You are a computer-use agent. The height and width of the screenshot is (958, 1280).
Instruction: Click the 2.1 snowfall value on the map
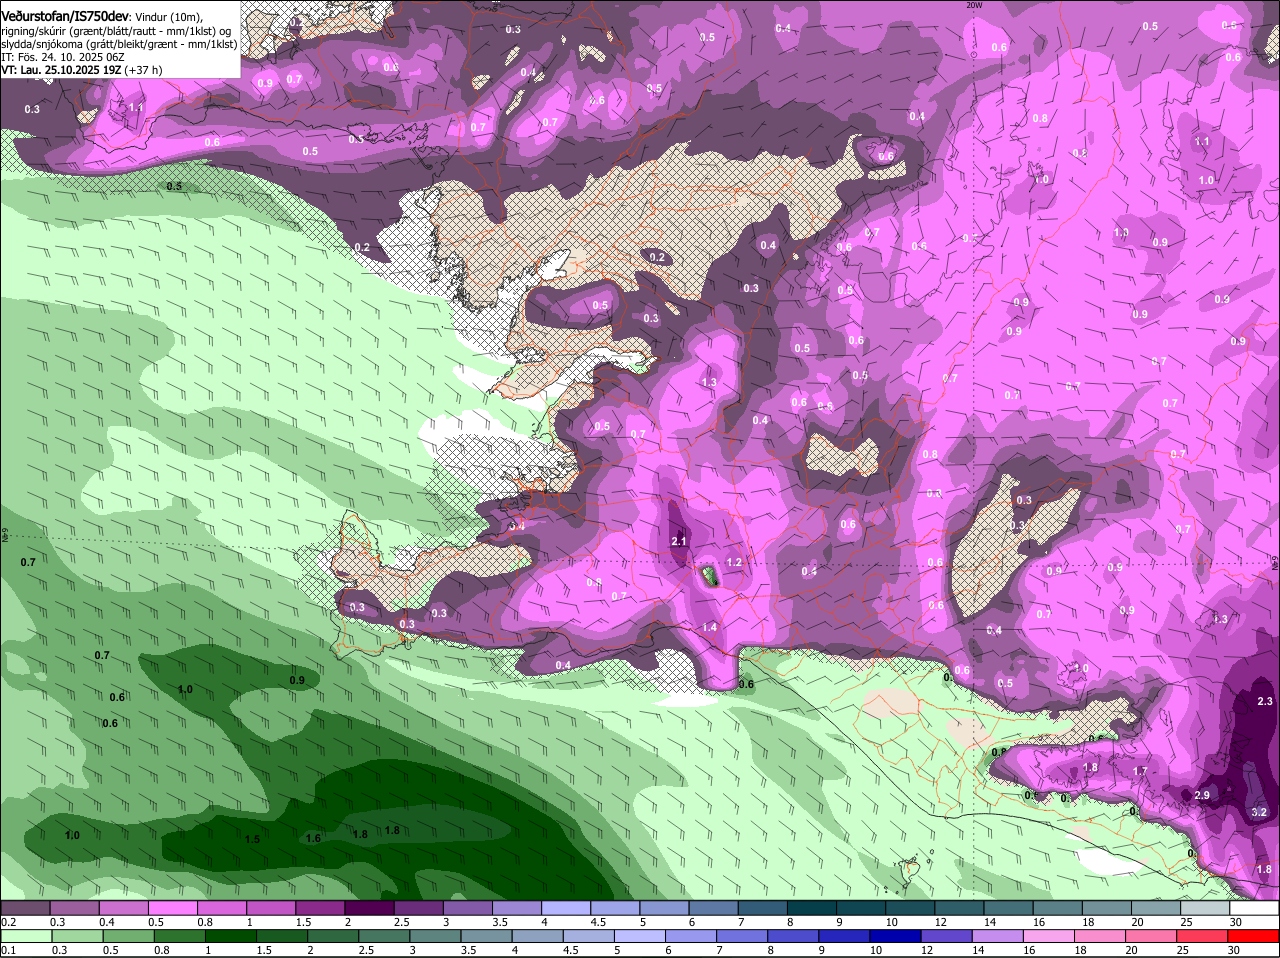point(679,541)
